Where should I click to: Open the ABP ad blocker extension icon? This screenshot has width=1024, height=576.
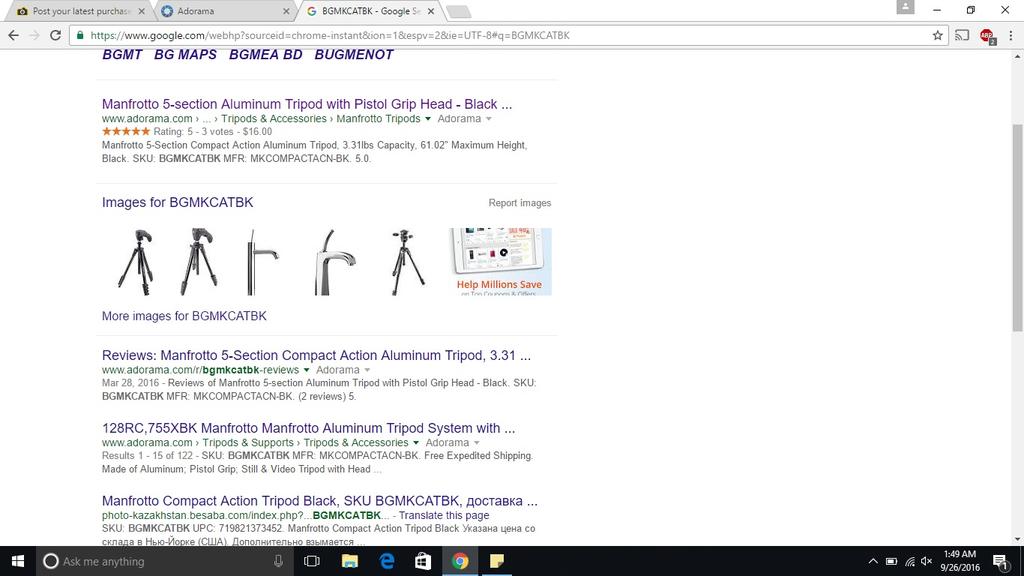(986, 35)
